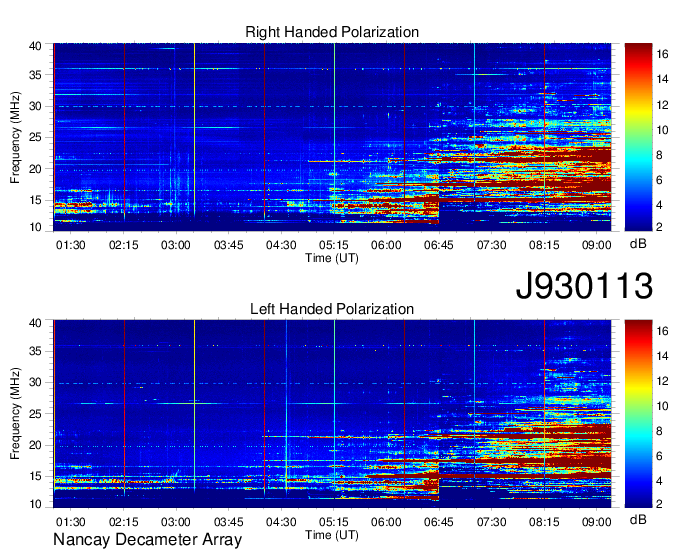Click the 16 dB label on top color bar

tap(662, 54)
